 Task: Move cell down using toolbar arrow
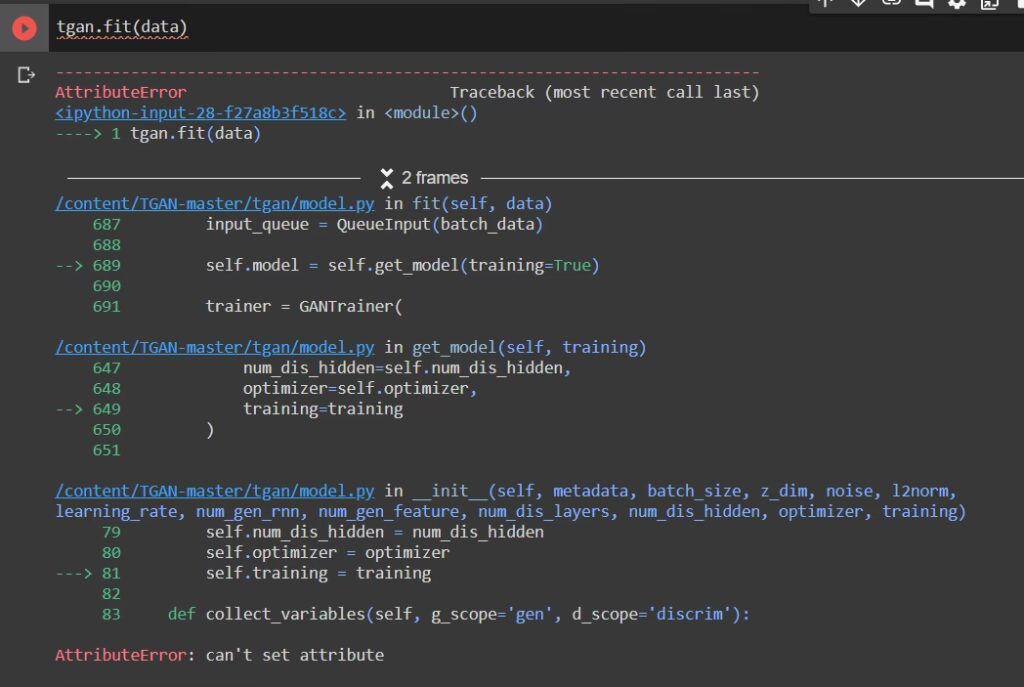click(857, 3)
